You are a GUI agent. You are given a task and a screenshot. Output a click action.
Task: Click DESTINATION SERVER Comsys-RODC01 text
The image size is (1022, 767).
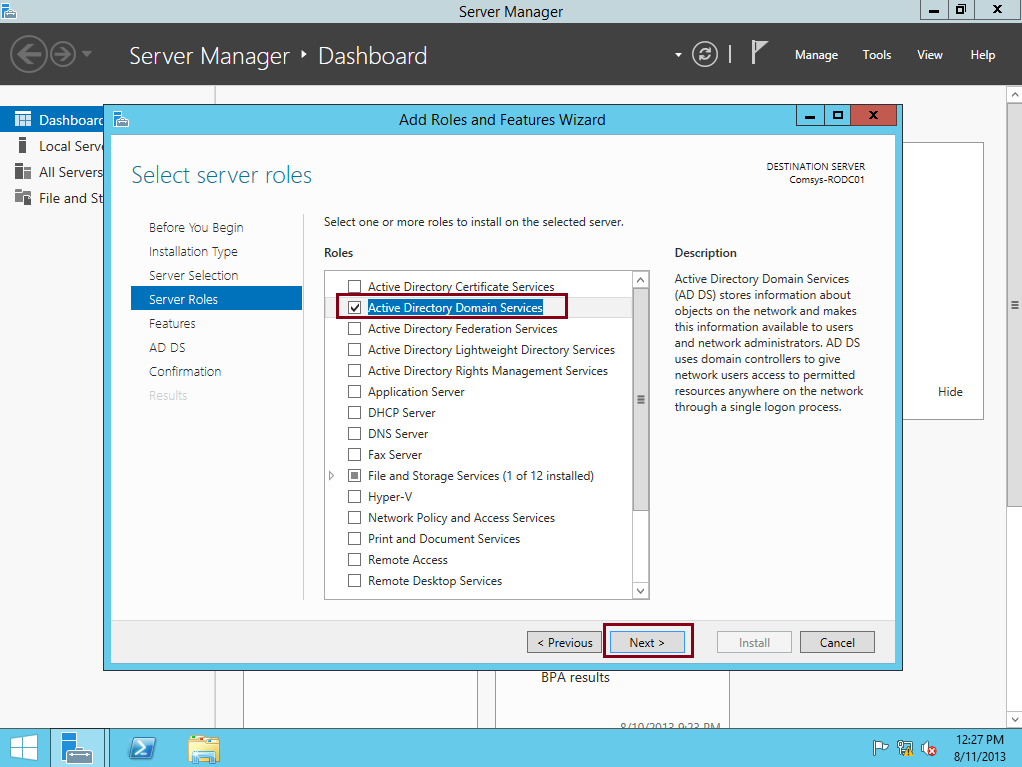[x=815, y=173]
